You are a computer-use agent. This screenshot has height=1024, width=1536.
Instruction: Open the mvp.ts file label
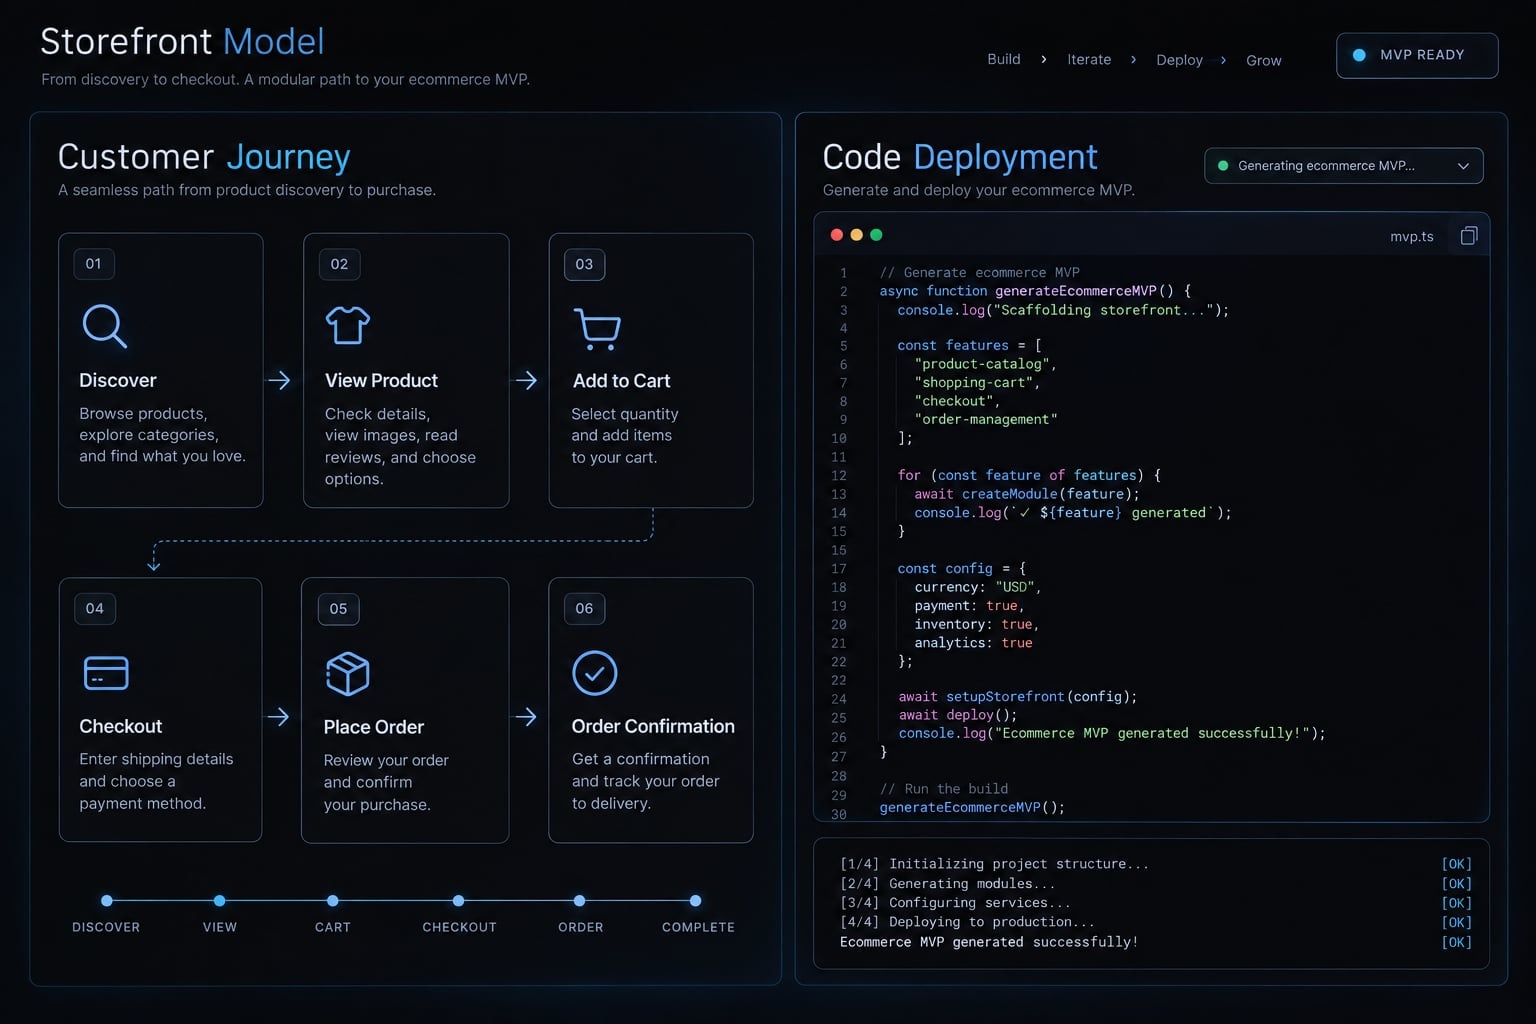(1412, 237)
